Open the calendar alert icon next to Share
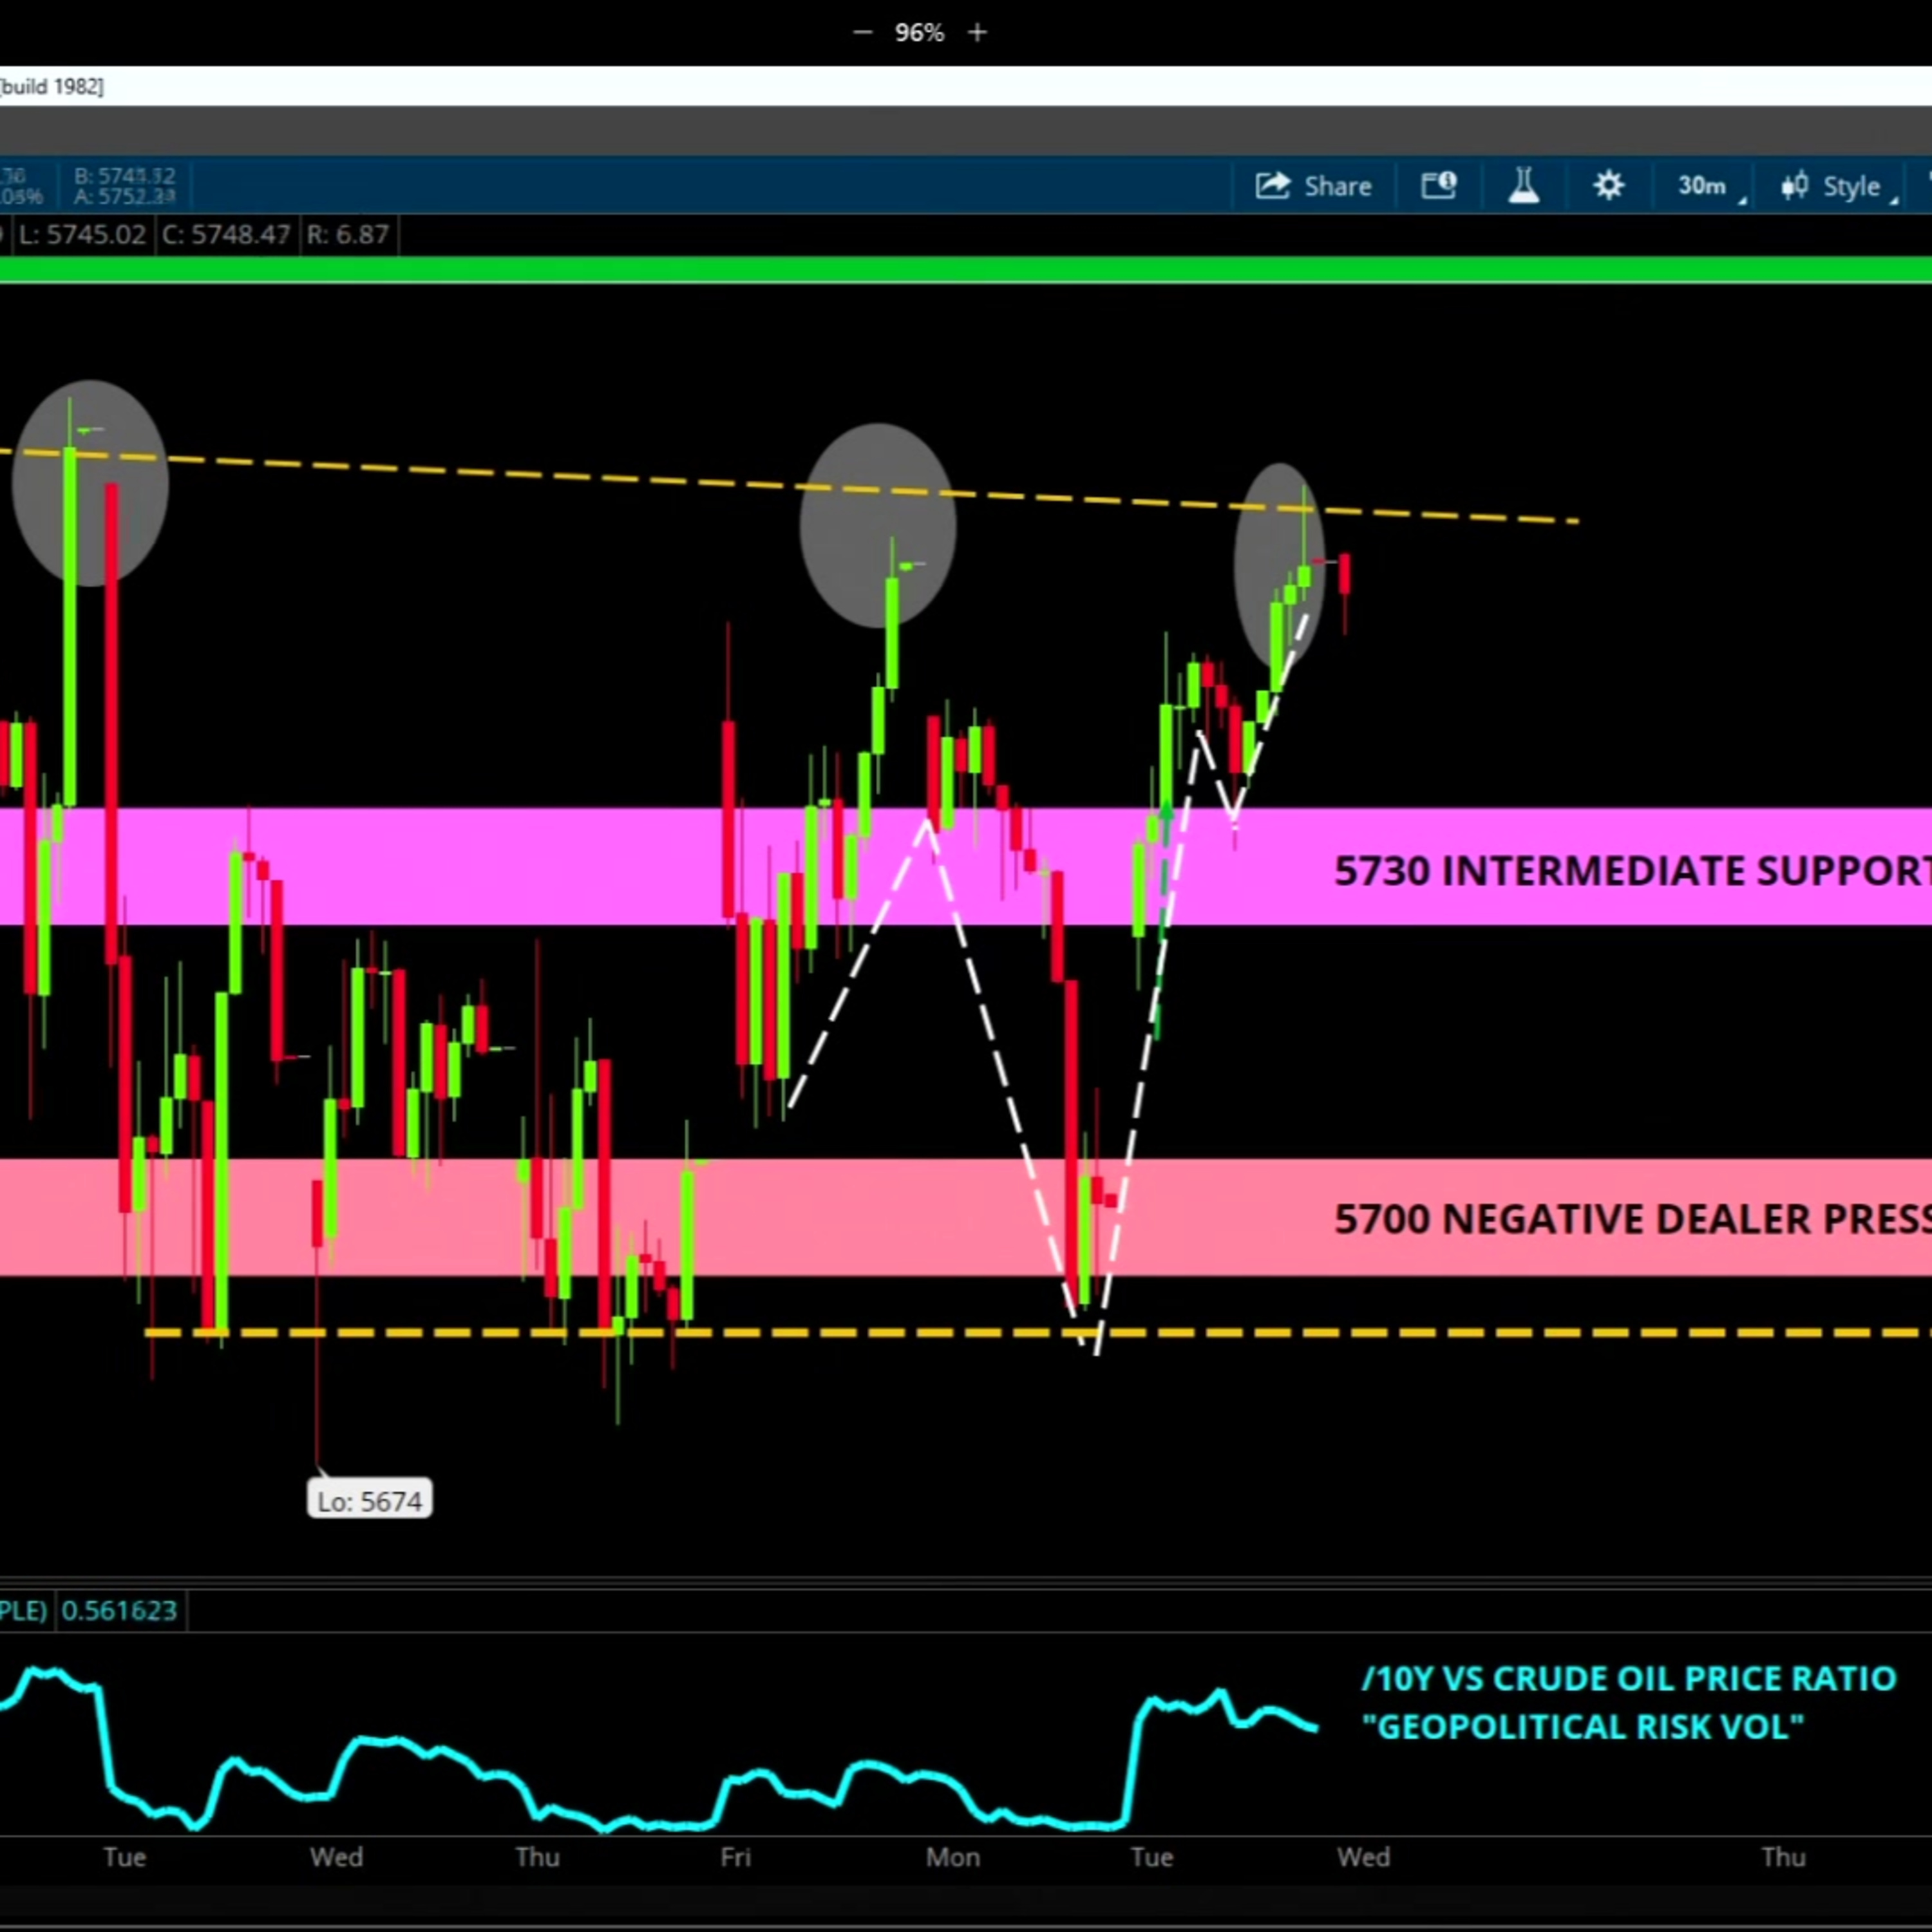 pyautogui.click(x=1439, y=186)
